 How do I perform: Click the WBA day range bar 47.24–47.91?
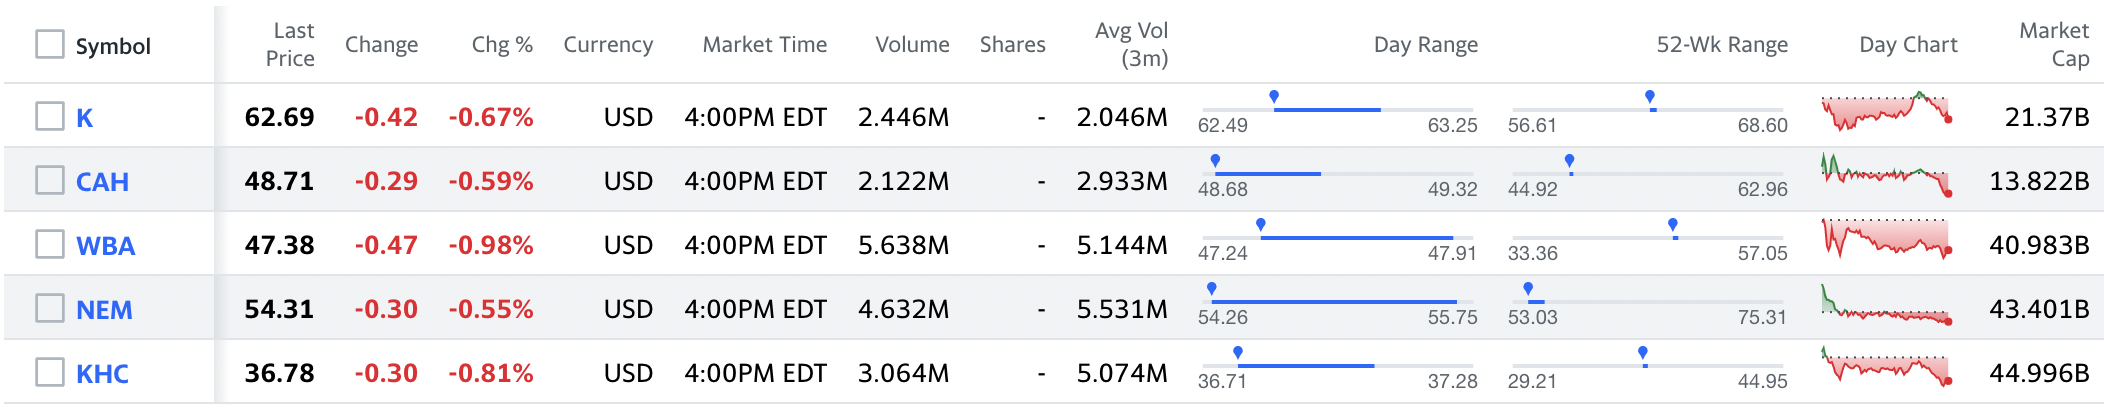point(1338,238)
